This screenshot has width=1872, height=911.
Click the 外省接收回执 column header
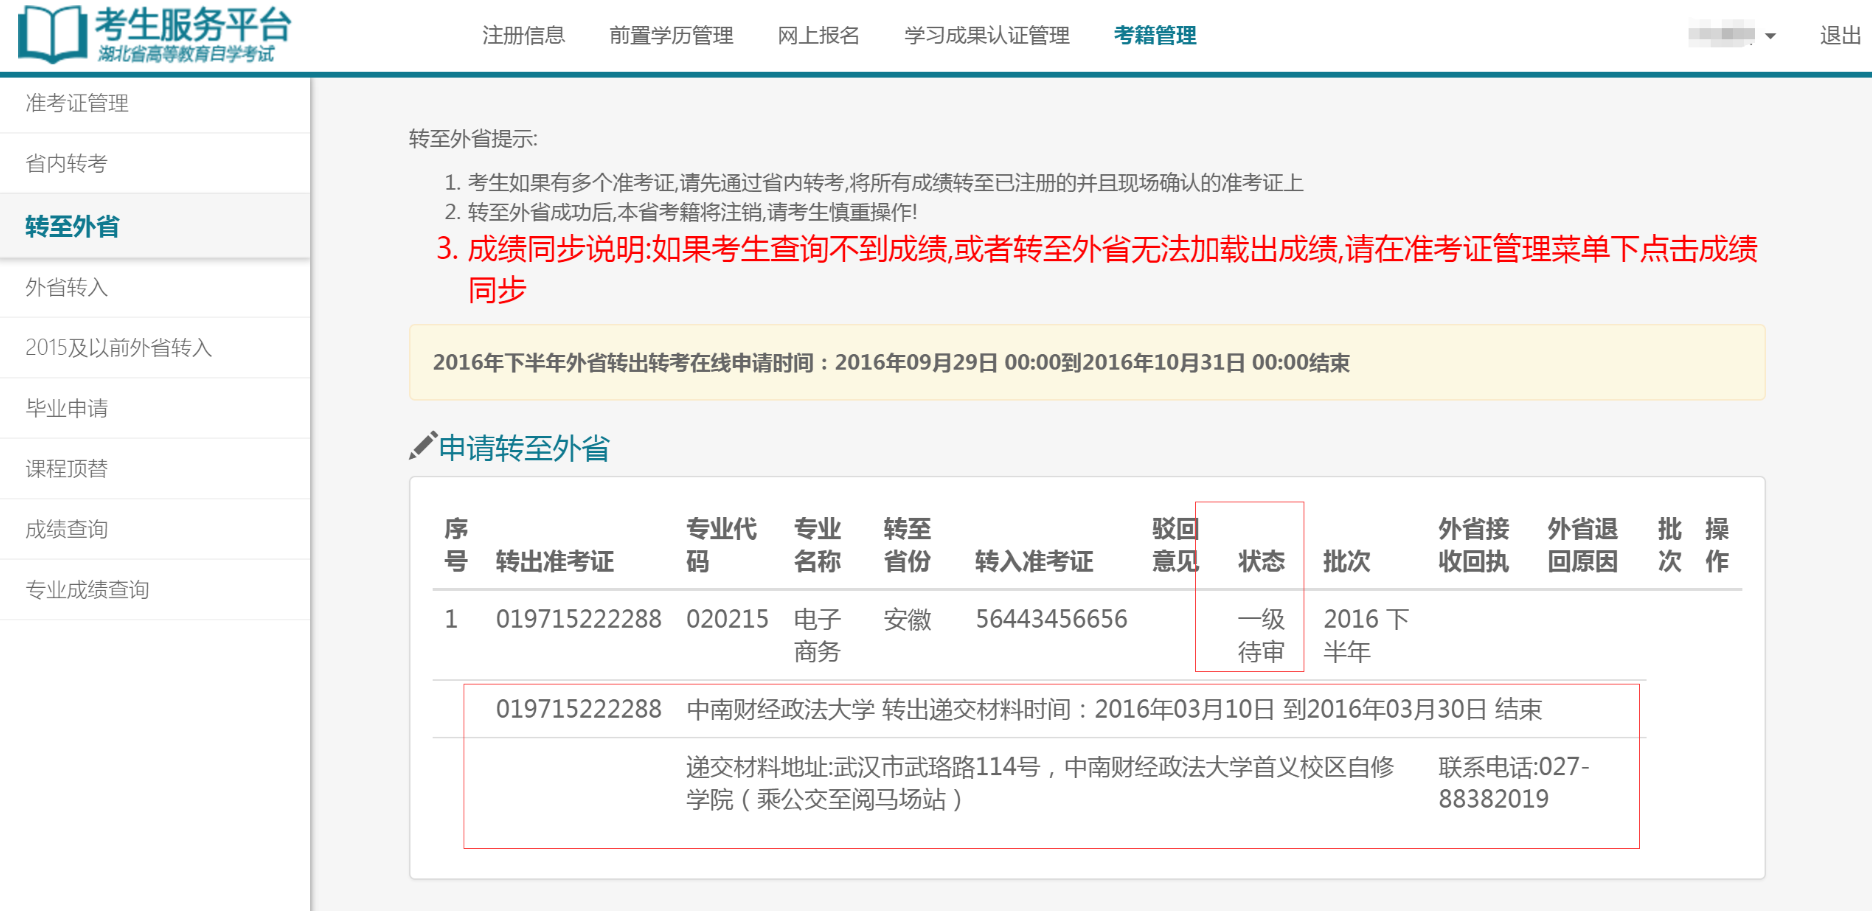[x=1474, y=545]
